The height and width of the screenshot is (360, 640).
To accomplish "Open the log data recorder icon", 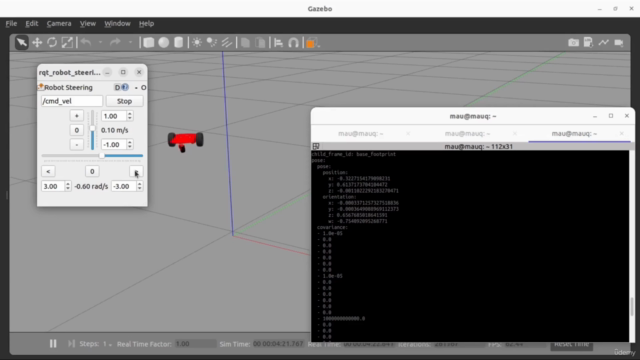I will click(x=588, y=42).
